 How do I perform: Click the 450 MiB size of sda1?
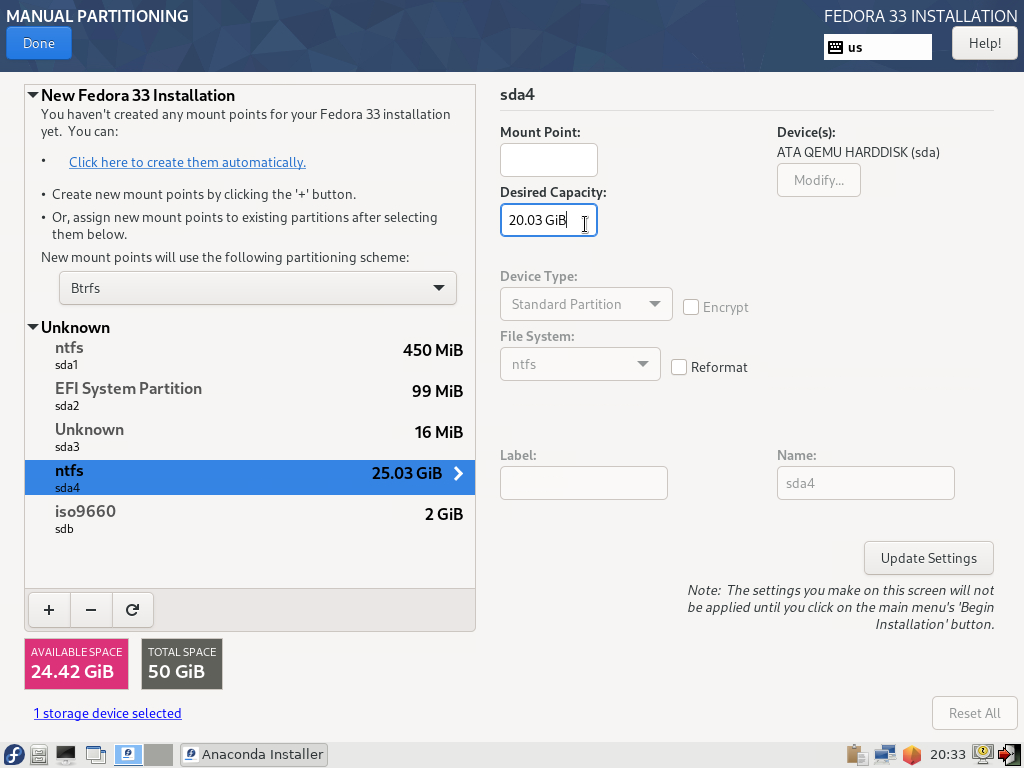(x=433, y=351)
